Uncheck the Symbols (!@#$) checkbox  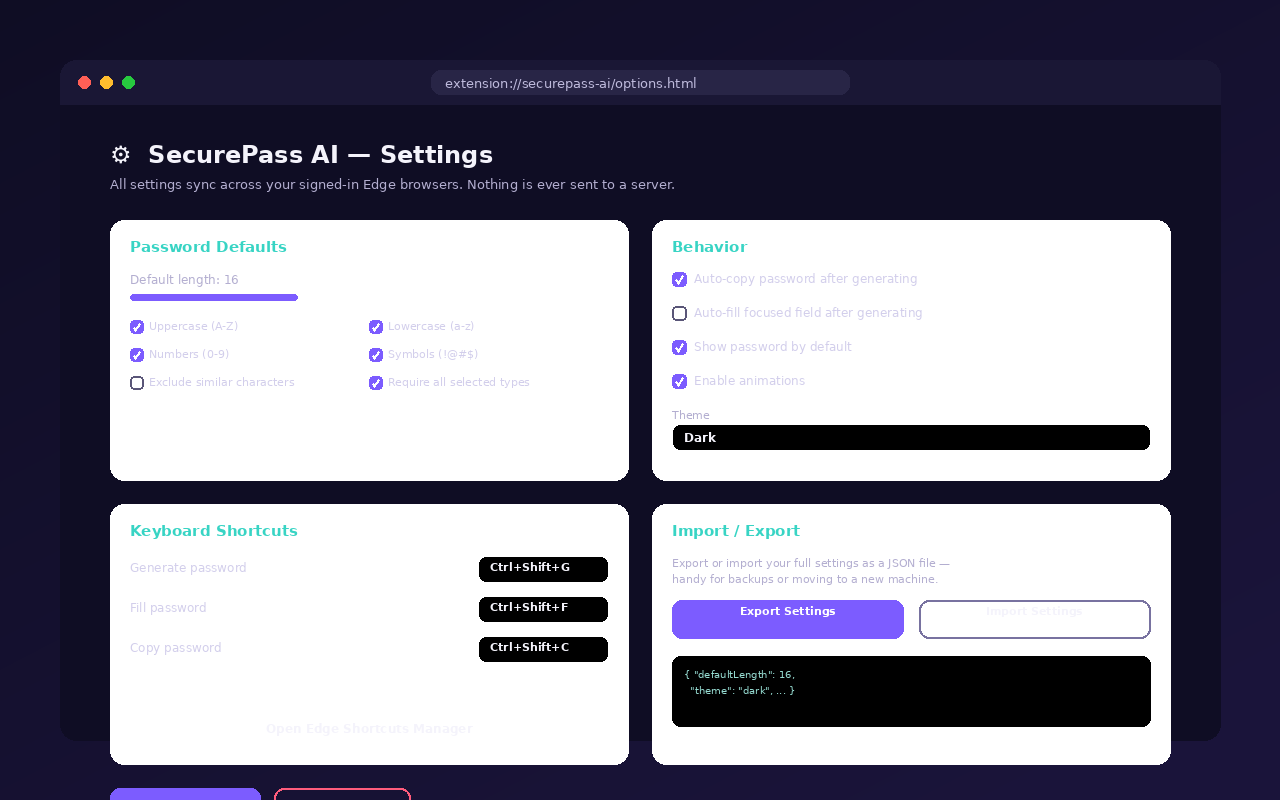tap(376, 355)
